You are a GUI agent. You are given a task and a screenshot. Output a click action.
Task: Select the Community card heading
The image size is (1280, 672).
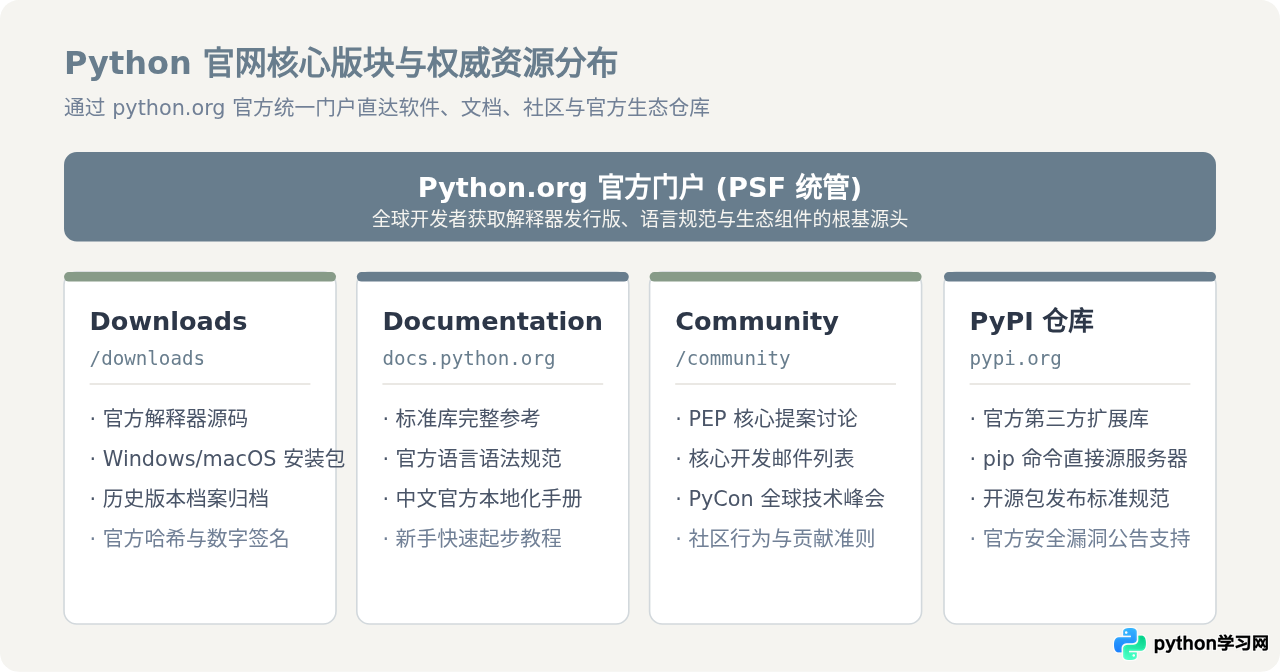[x=757, y=321]
